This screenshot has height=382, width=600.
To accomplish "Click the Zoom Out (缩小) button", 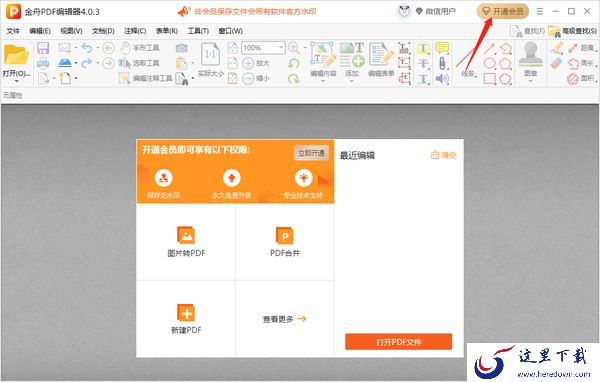I will coord(256,78).
